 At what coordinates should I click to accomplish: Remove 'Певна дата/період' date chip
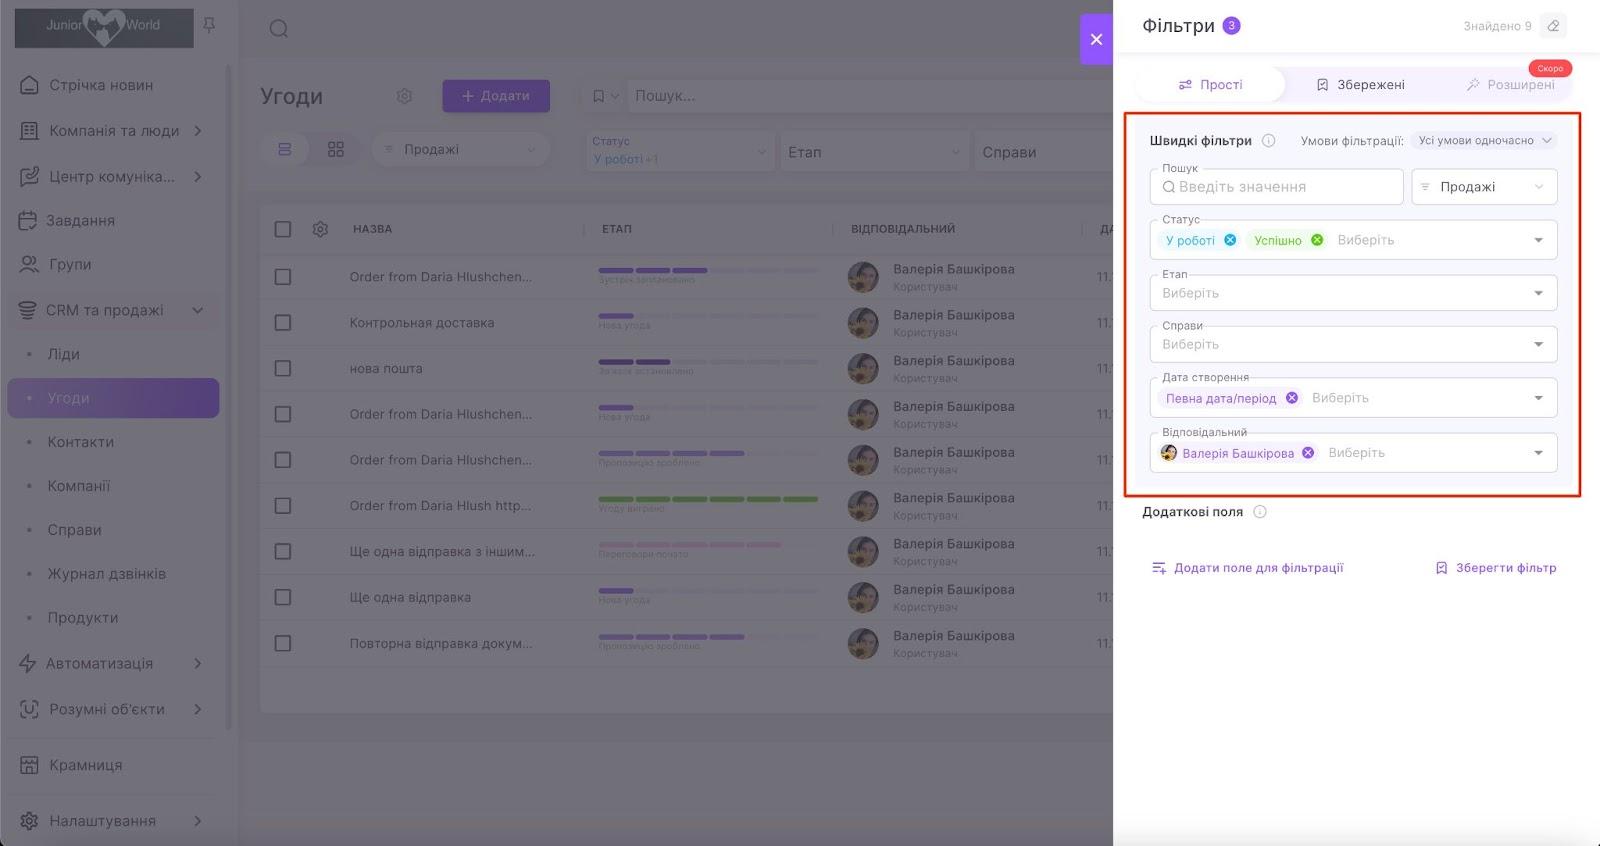[x=1292, y=398]
